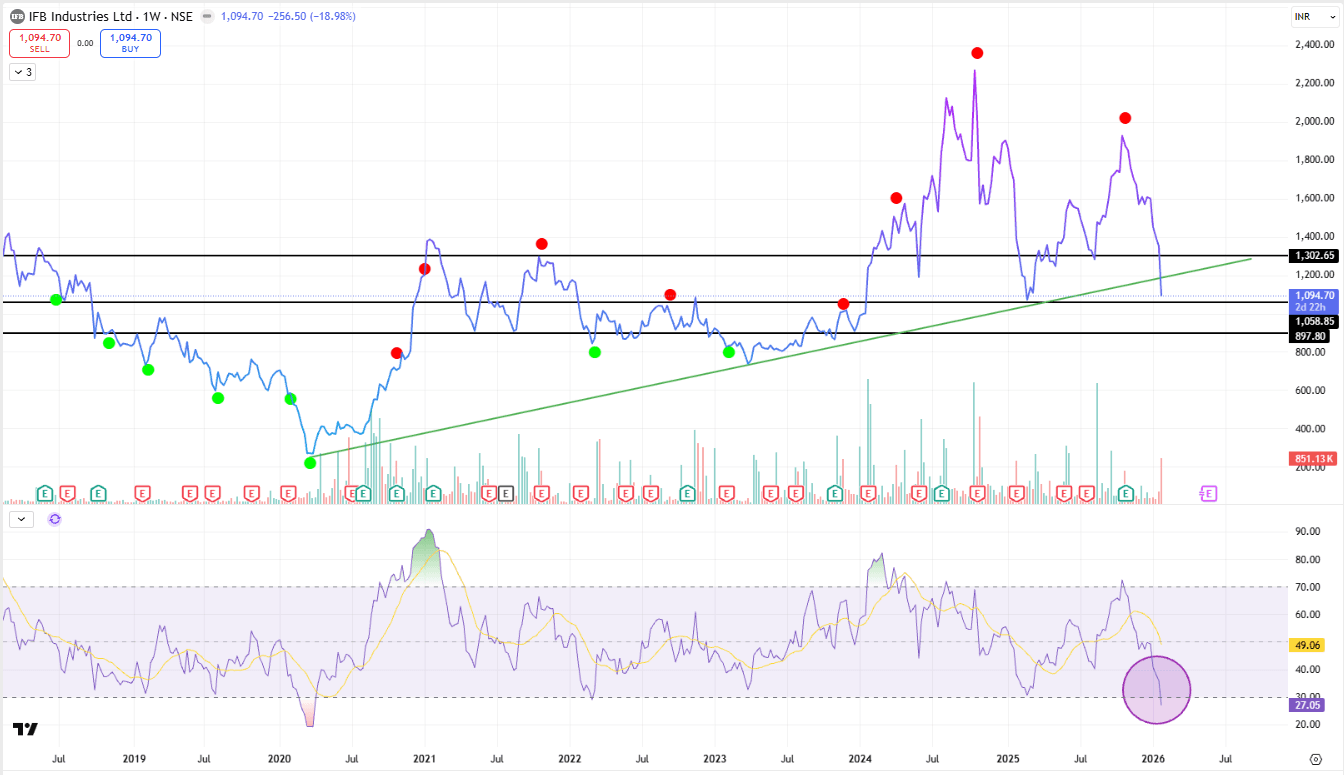
Task: Click the gray earnings marker icon
Action: 505,492
